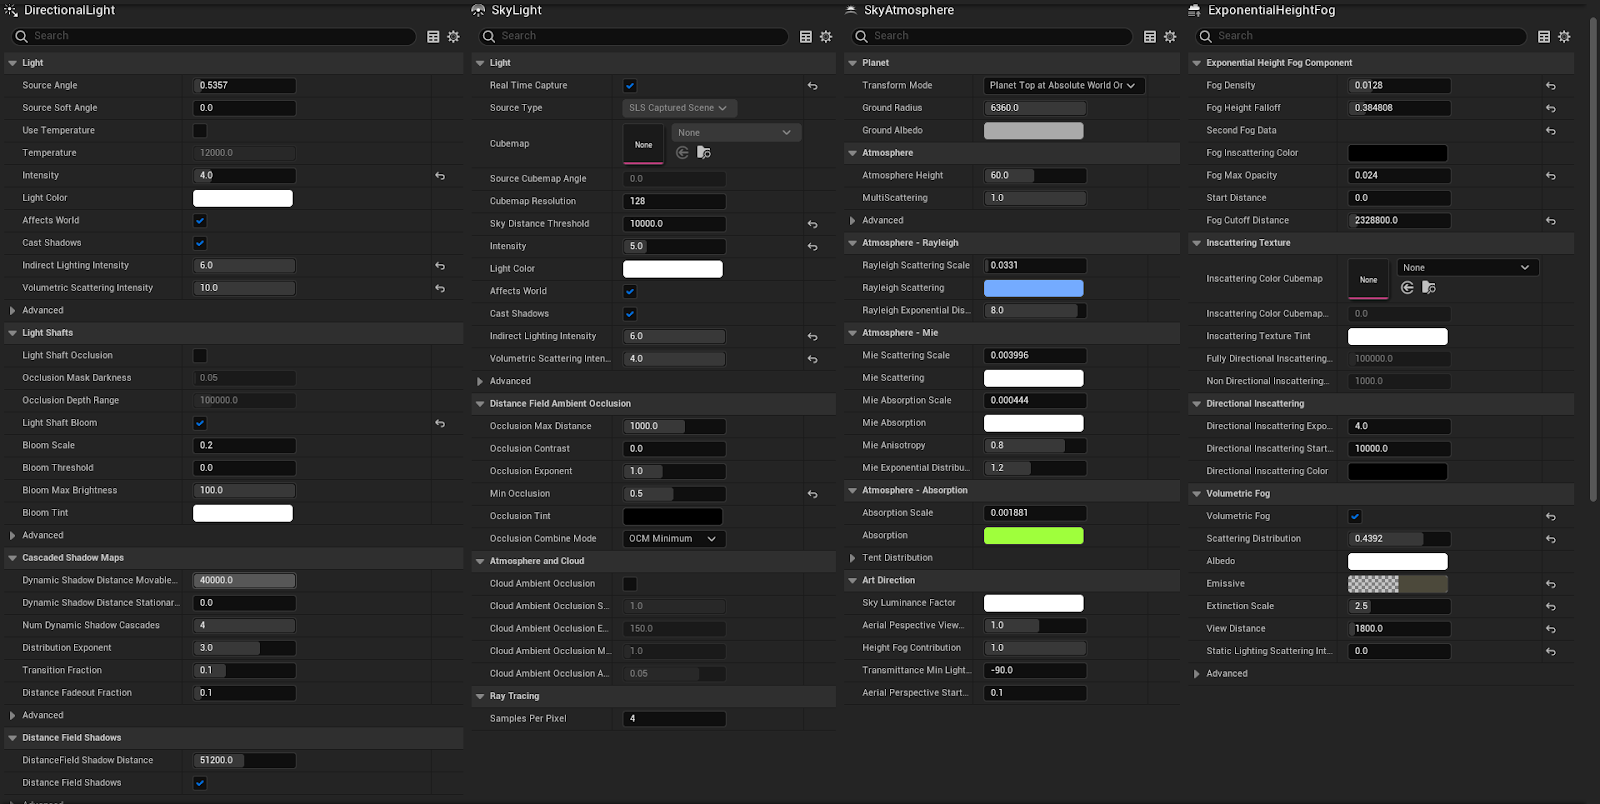Toggle DirectionalLight Cast Shadows checkbox
This screenshot has height=804, width=1600.
[200, 243]
